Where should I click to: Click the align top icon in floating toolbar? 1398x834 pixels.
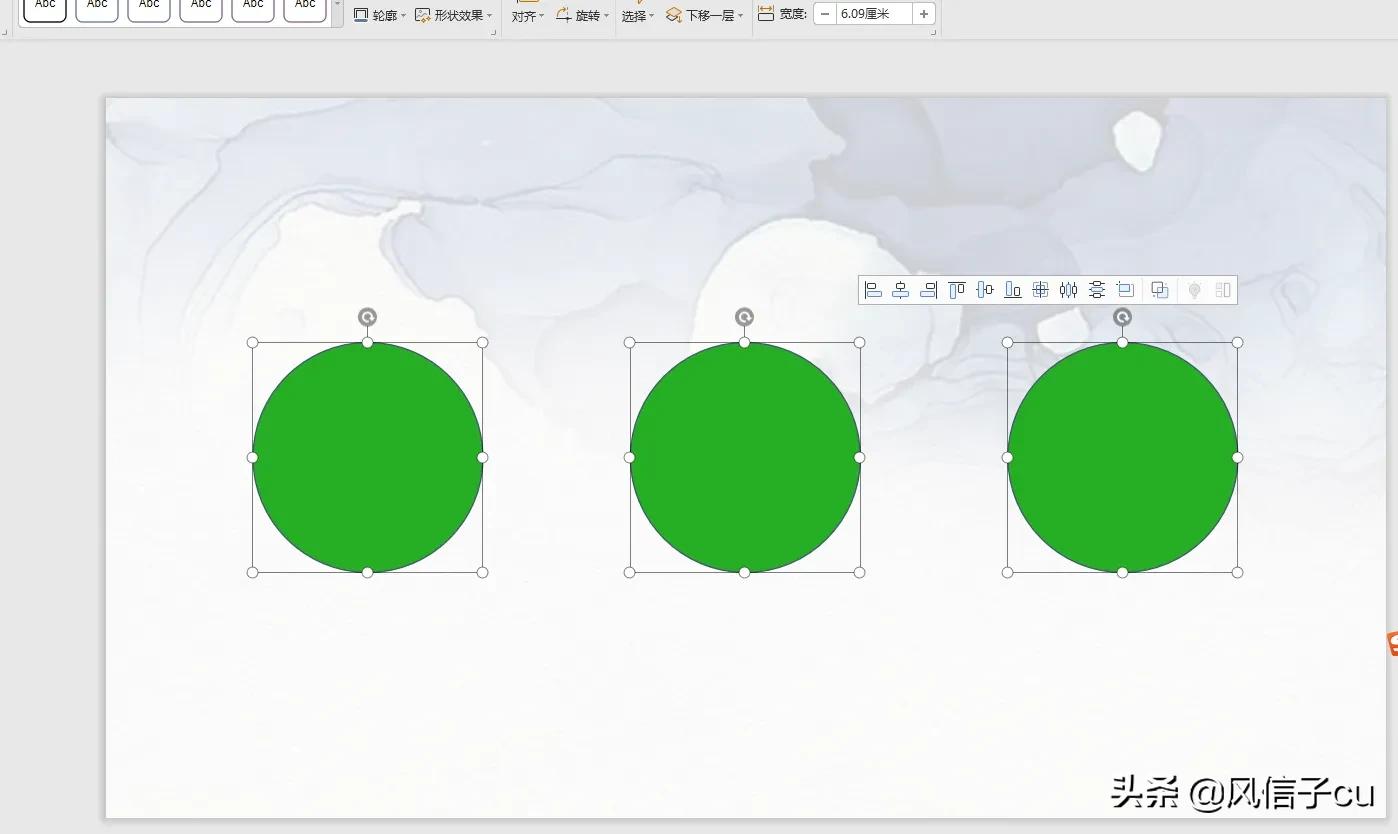(957, 290)
